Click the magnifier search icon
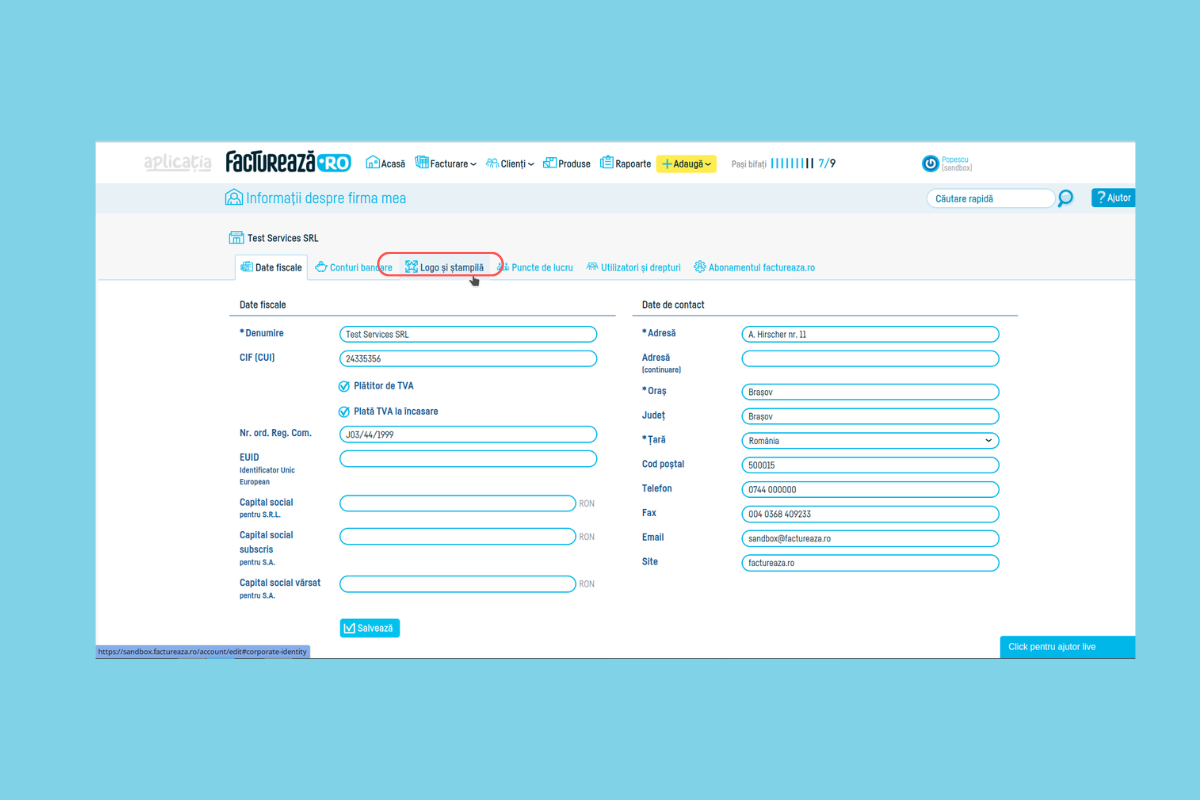This screenshot has width=1200, height=800. click(1066, 198)
